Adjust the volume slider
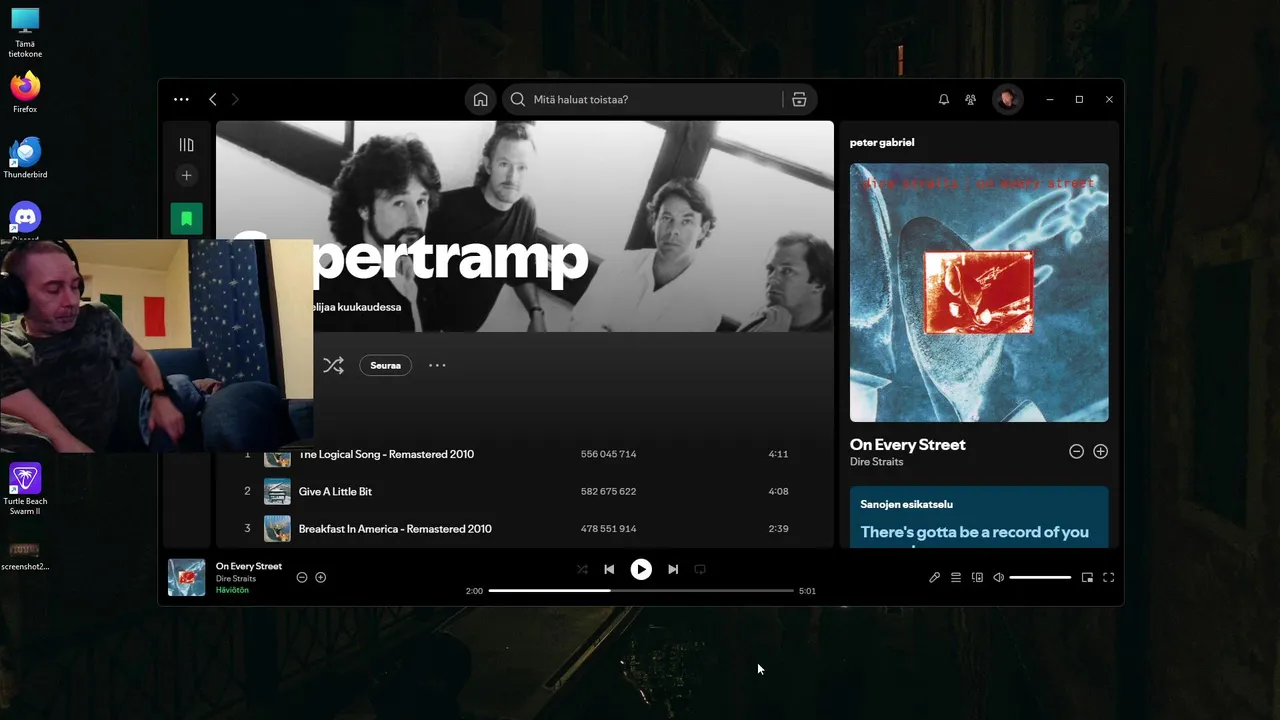This screenshot has height=720, width=1280. point(1040,577)
